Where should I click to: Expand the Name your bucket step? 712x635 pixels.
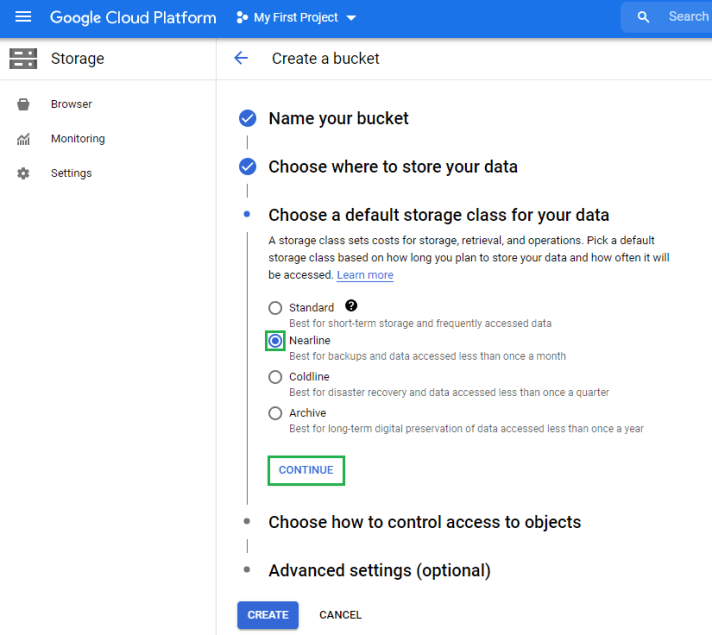pyautogui.click(x=338, y=118)
